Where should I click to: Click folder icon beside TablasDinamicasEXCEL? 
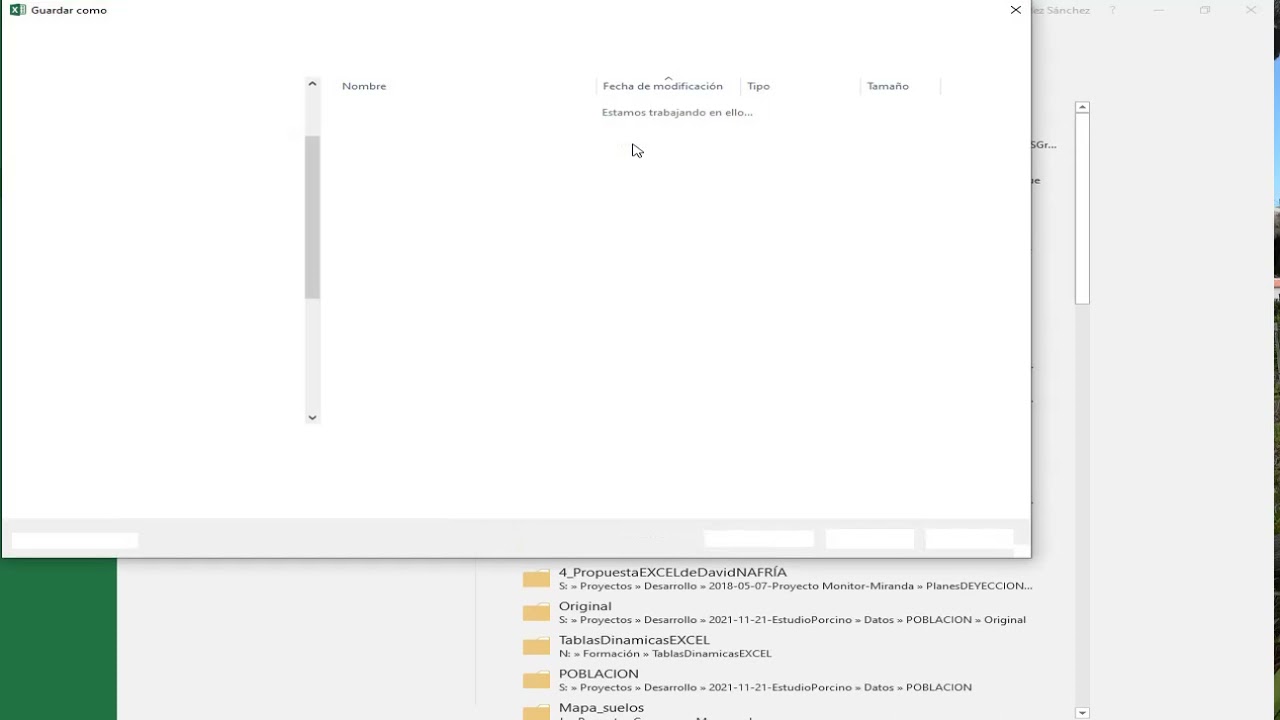click(x=537, y=646)
